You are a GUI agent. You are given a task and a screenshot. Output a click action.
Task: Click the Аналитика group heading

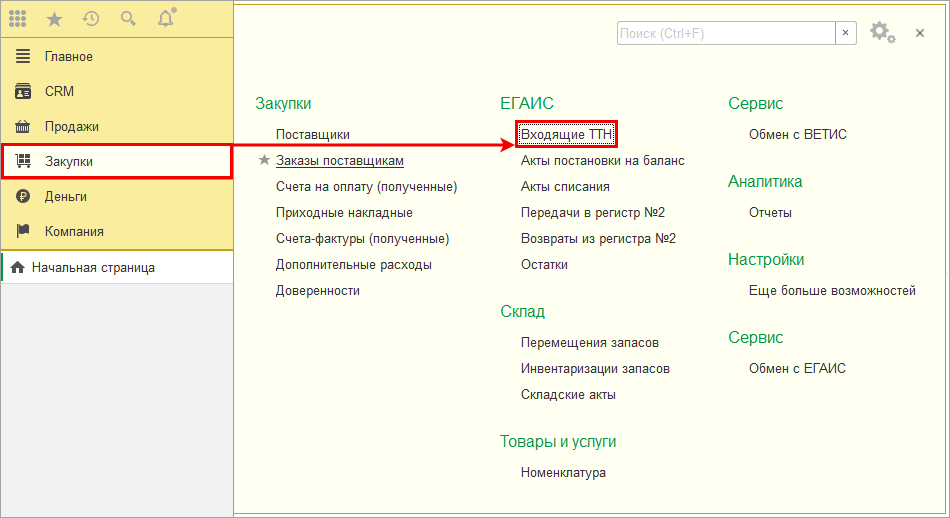click(765, 182)
